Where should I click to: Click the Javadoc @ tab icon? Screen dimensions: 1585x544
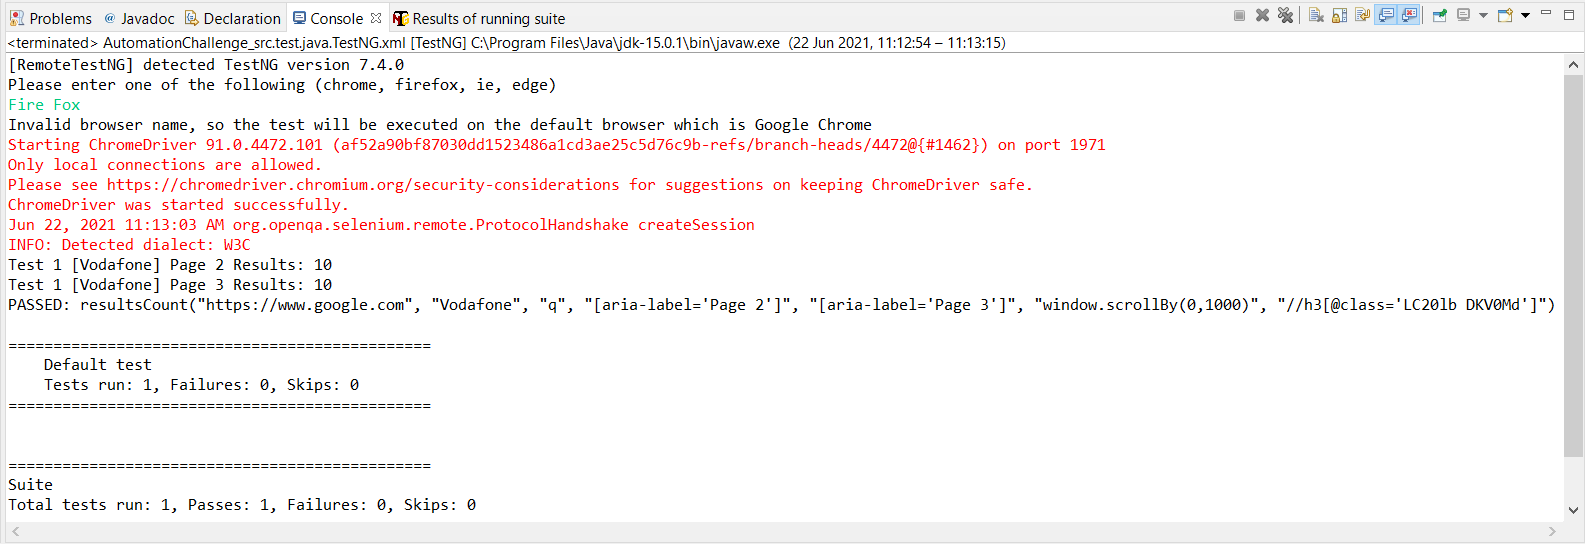click(x=110, y=18)
